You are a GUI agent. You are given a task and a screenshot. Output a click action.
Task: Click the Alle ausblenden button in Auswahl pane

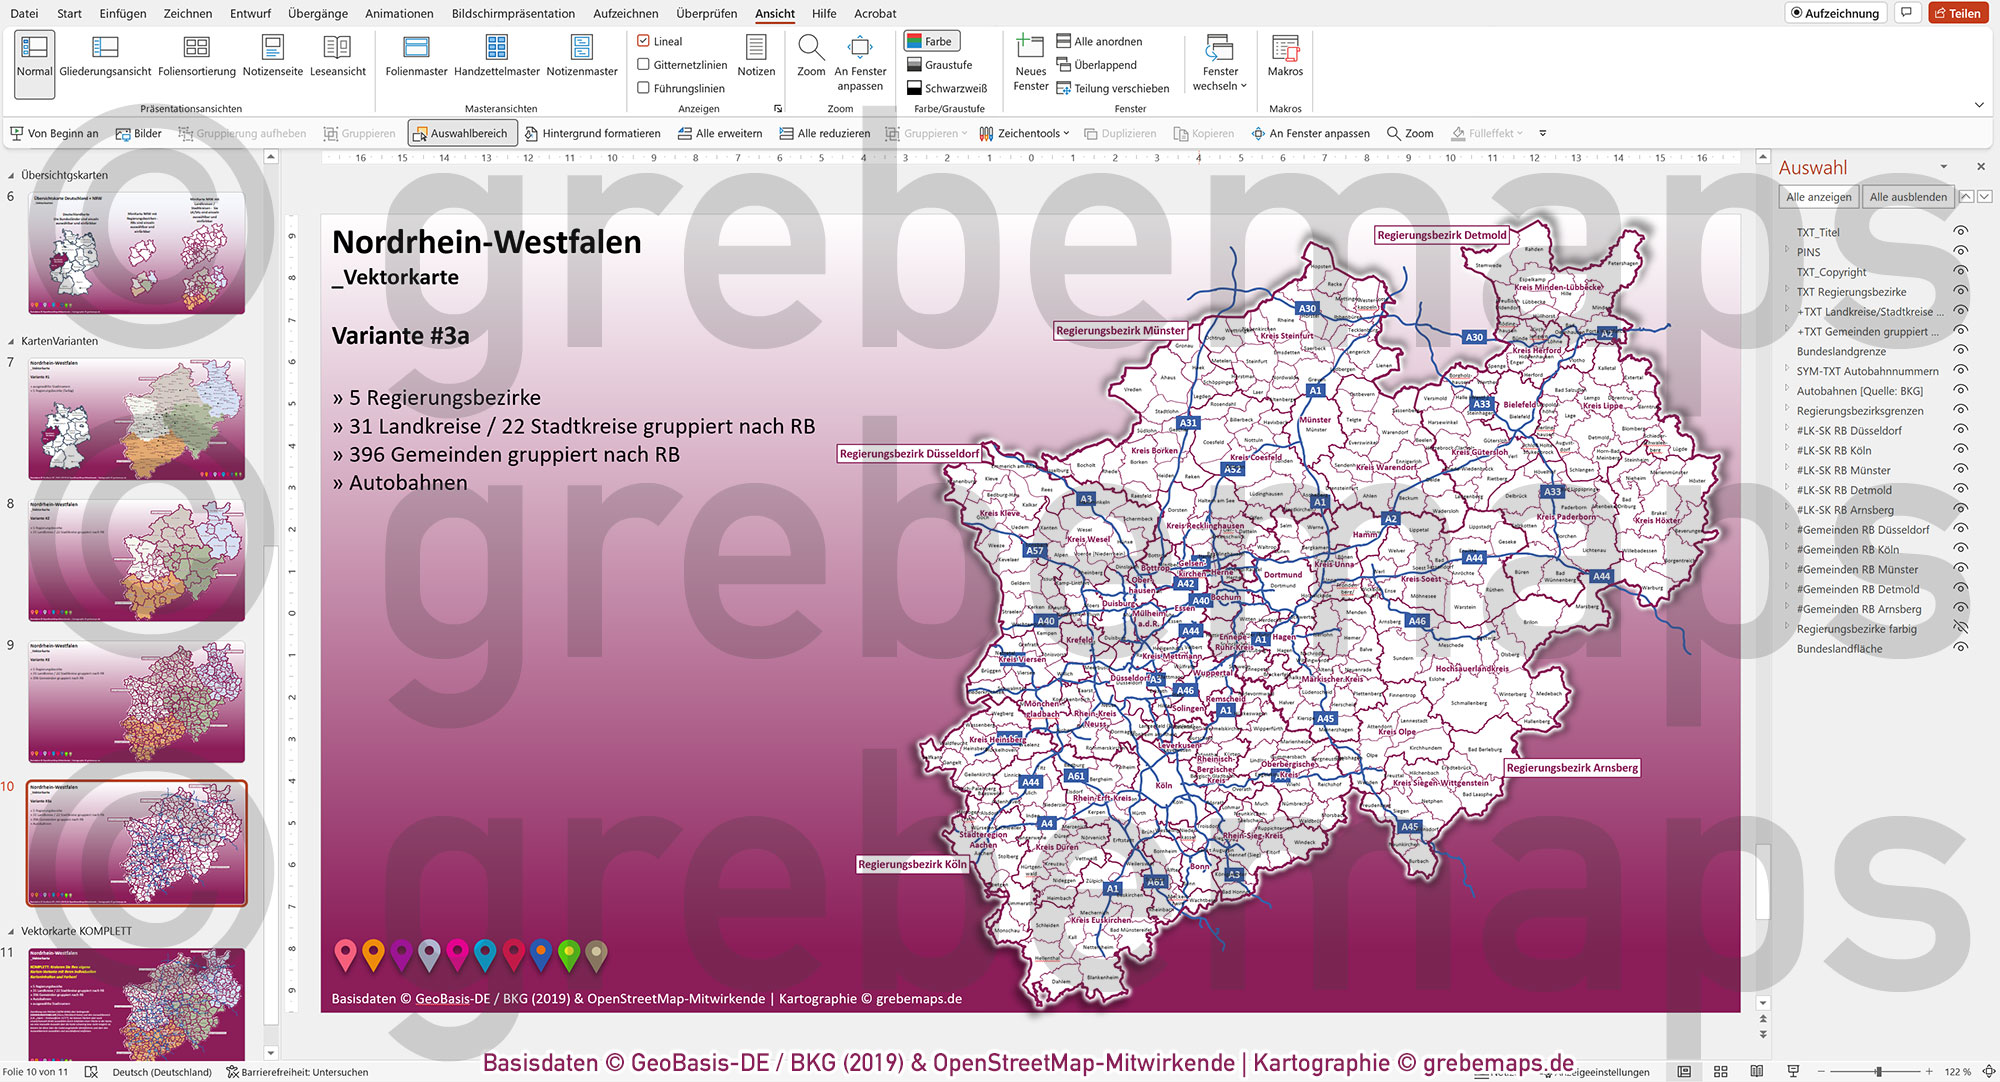pos(1908,197)
